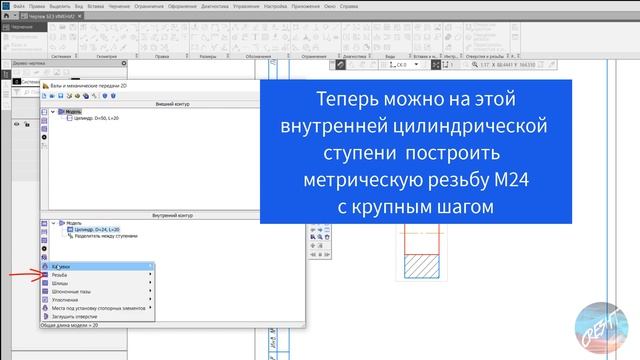Expand the Размеры ribbon group
The height and width of the screenshot is (360, 640).
[x=228, y=56]
